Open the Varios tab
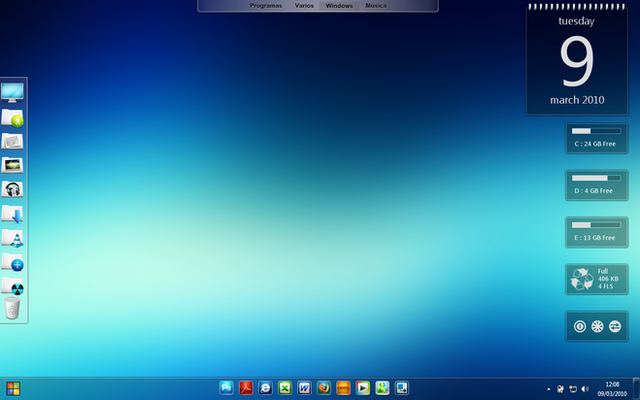This screenshot has height=400, width=640. coord(304,6)
